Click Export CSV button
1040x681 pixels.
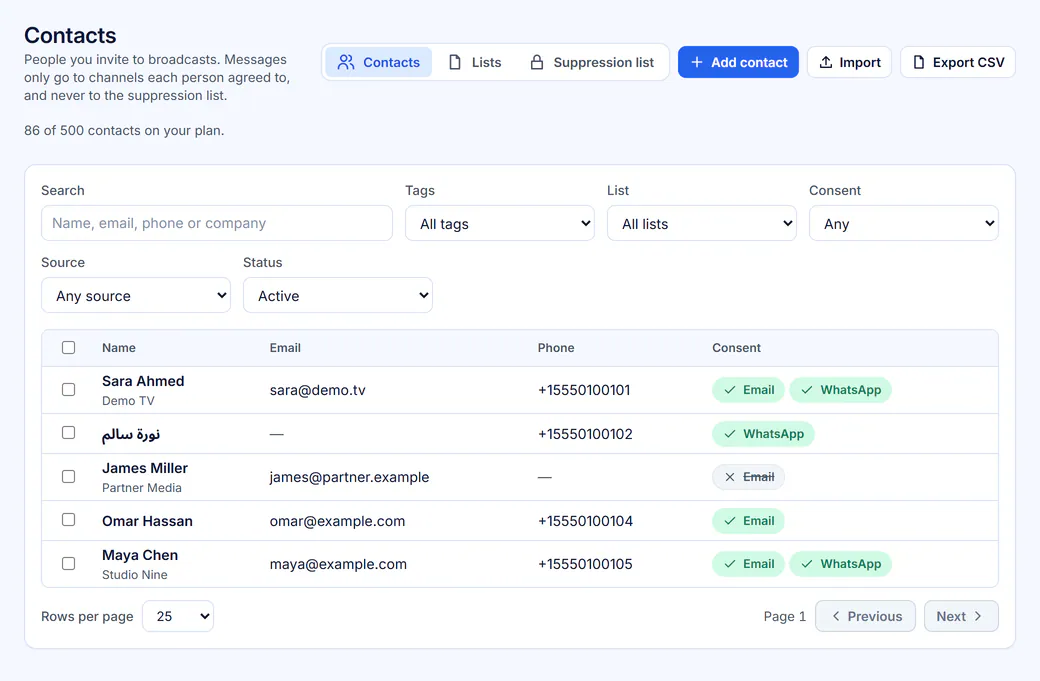point(958,62)
